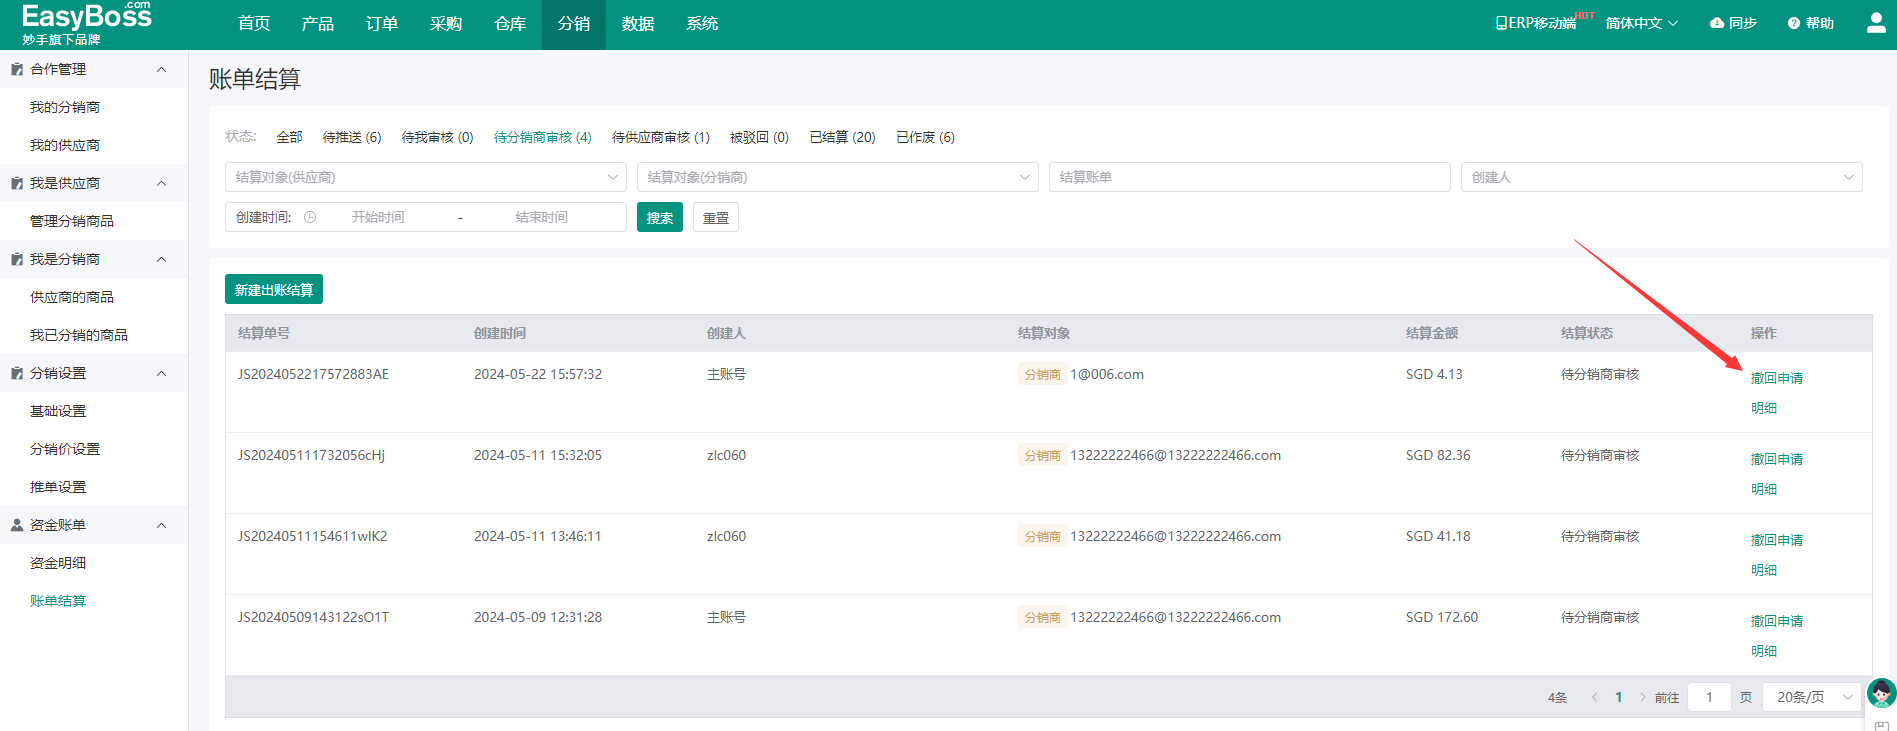Open the 结算对象(供应商) dropdown

[x=425, y=177]
